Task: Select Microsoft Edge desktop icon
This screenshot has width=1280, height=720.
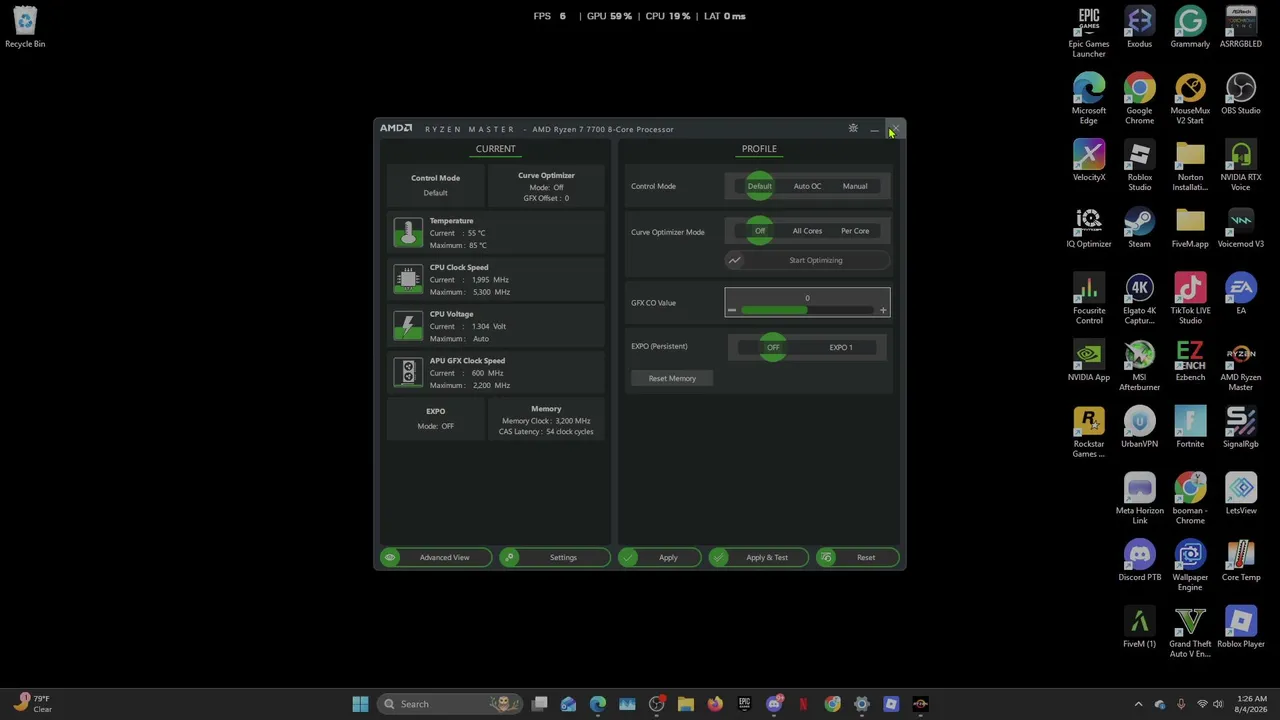Action: [x=1089, y=100]
